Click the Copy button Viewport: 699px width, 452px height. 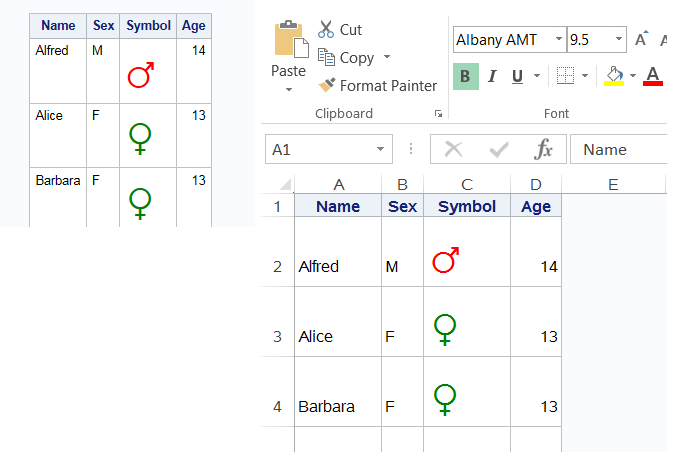pos(345,58)
